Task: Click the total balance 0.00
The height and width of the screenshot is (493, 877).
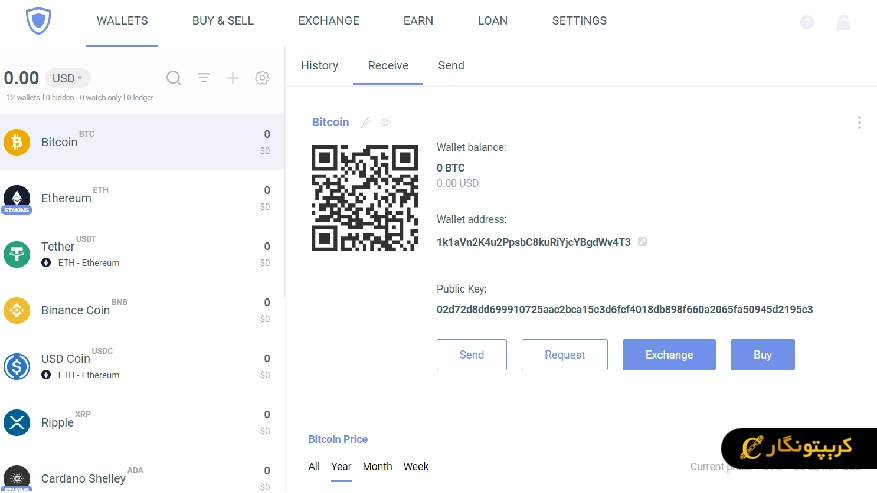Action: tap(21, 78)
